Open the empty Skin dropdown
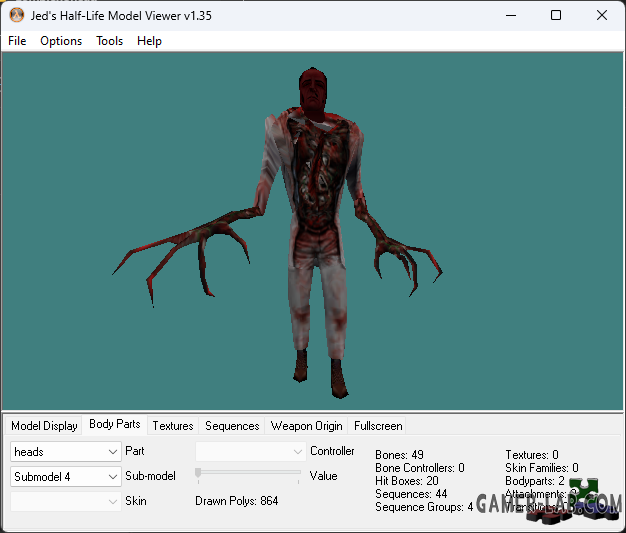Viewport: 626px width, 533px height. 65,501
